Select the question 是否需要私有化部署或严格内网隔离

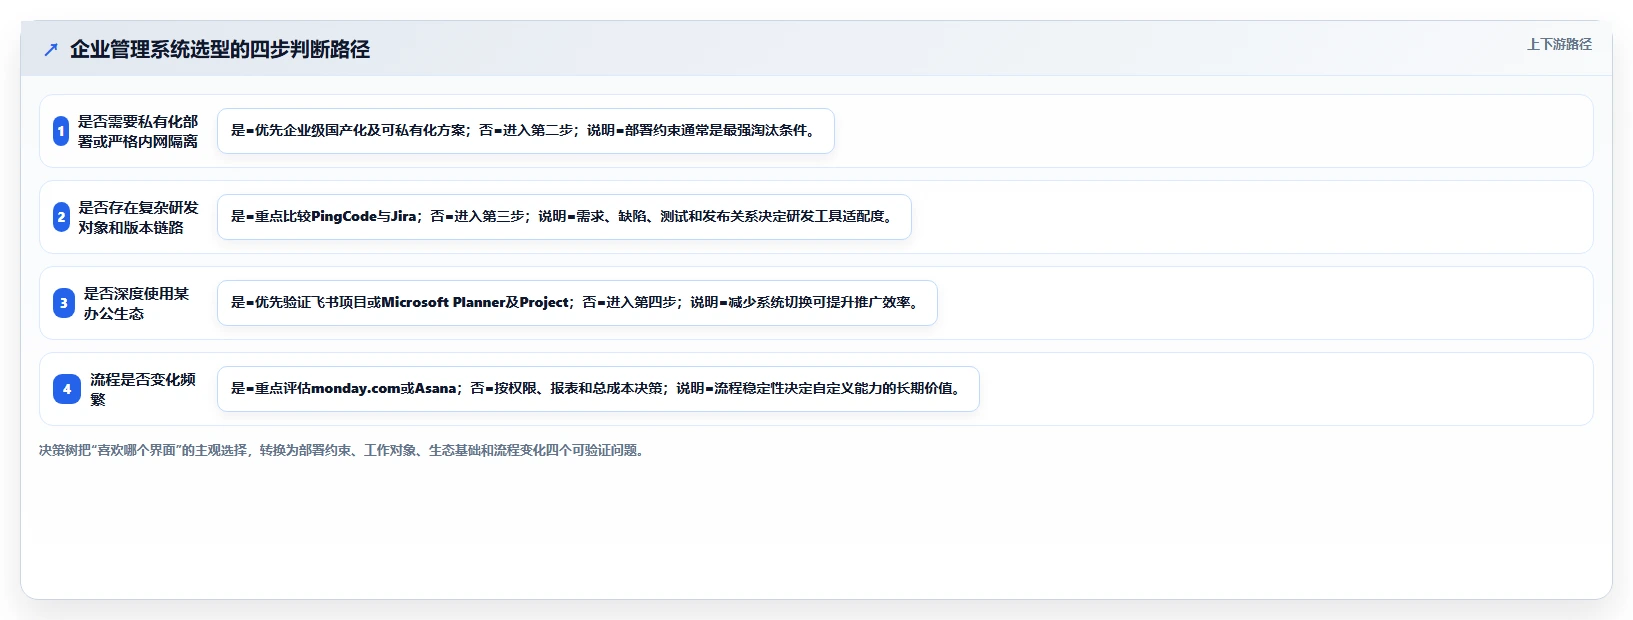(138, 131)
